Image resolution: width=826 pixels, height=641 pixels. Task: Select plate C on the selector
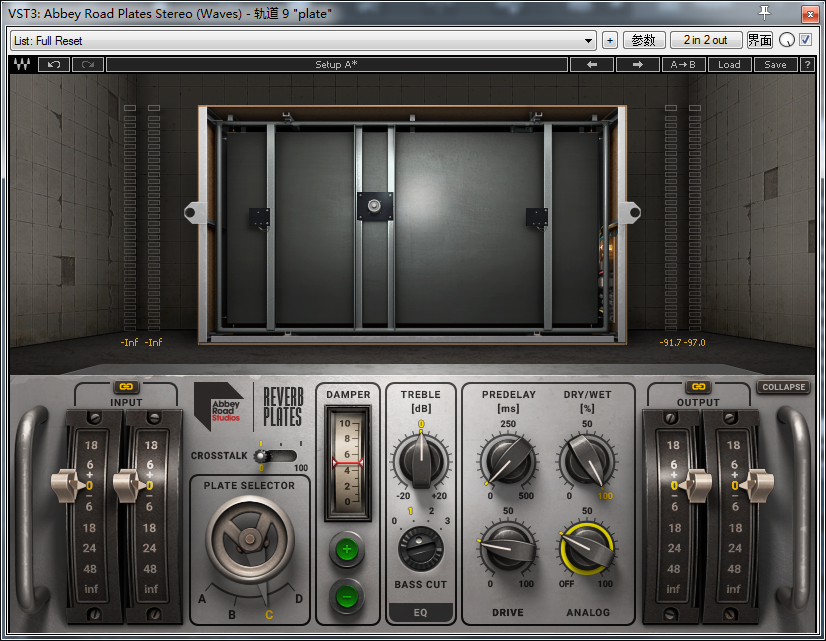pos(269,614)
